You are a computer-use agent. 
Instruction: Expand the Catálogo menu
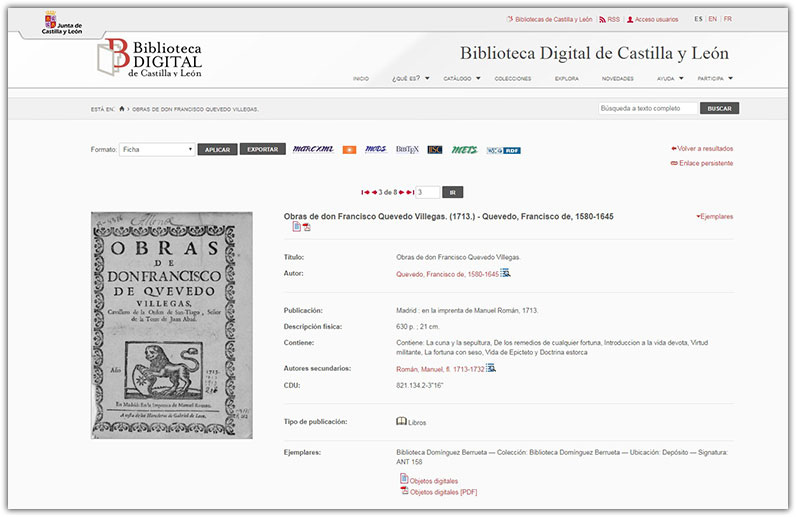pos(462,78)
